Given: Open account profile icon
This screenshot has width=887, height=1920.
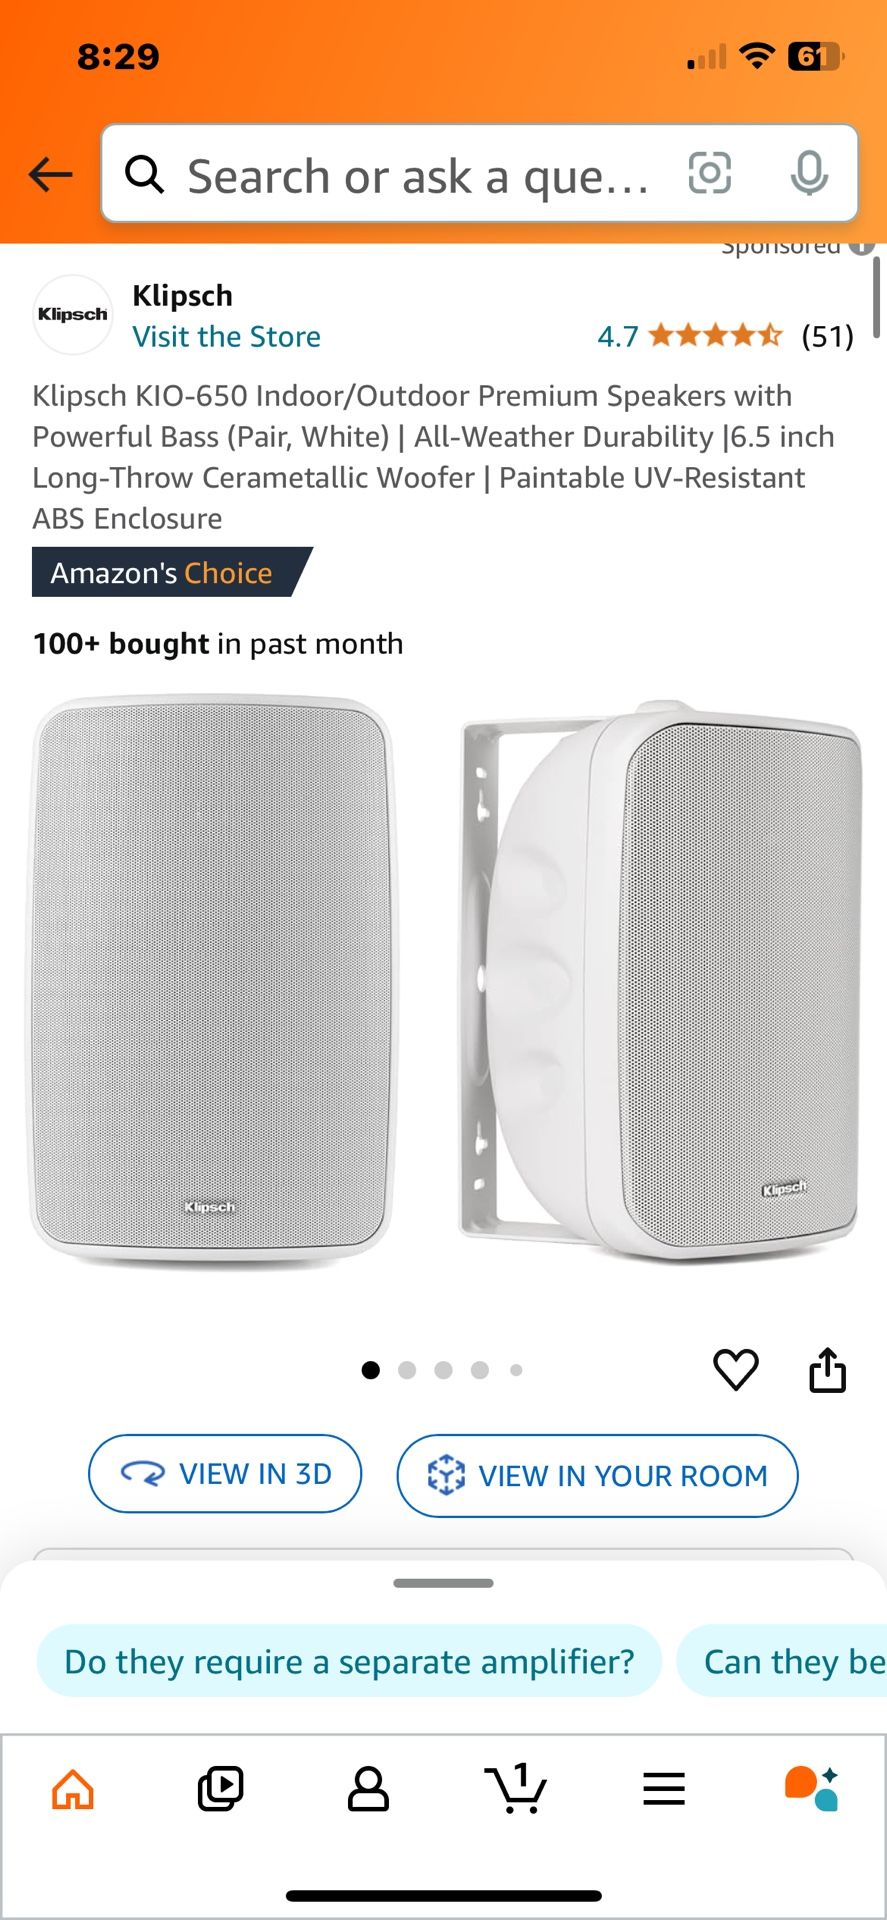Looking at the screenshot, I should click(368, 1789).
